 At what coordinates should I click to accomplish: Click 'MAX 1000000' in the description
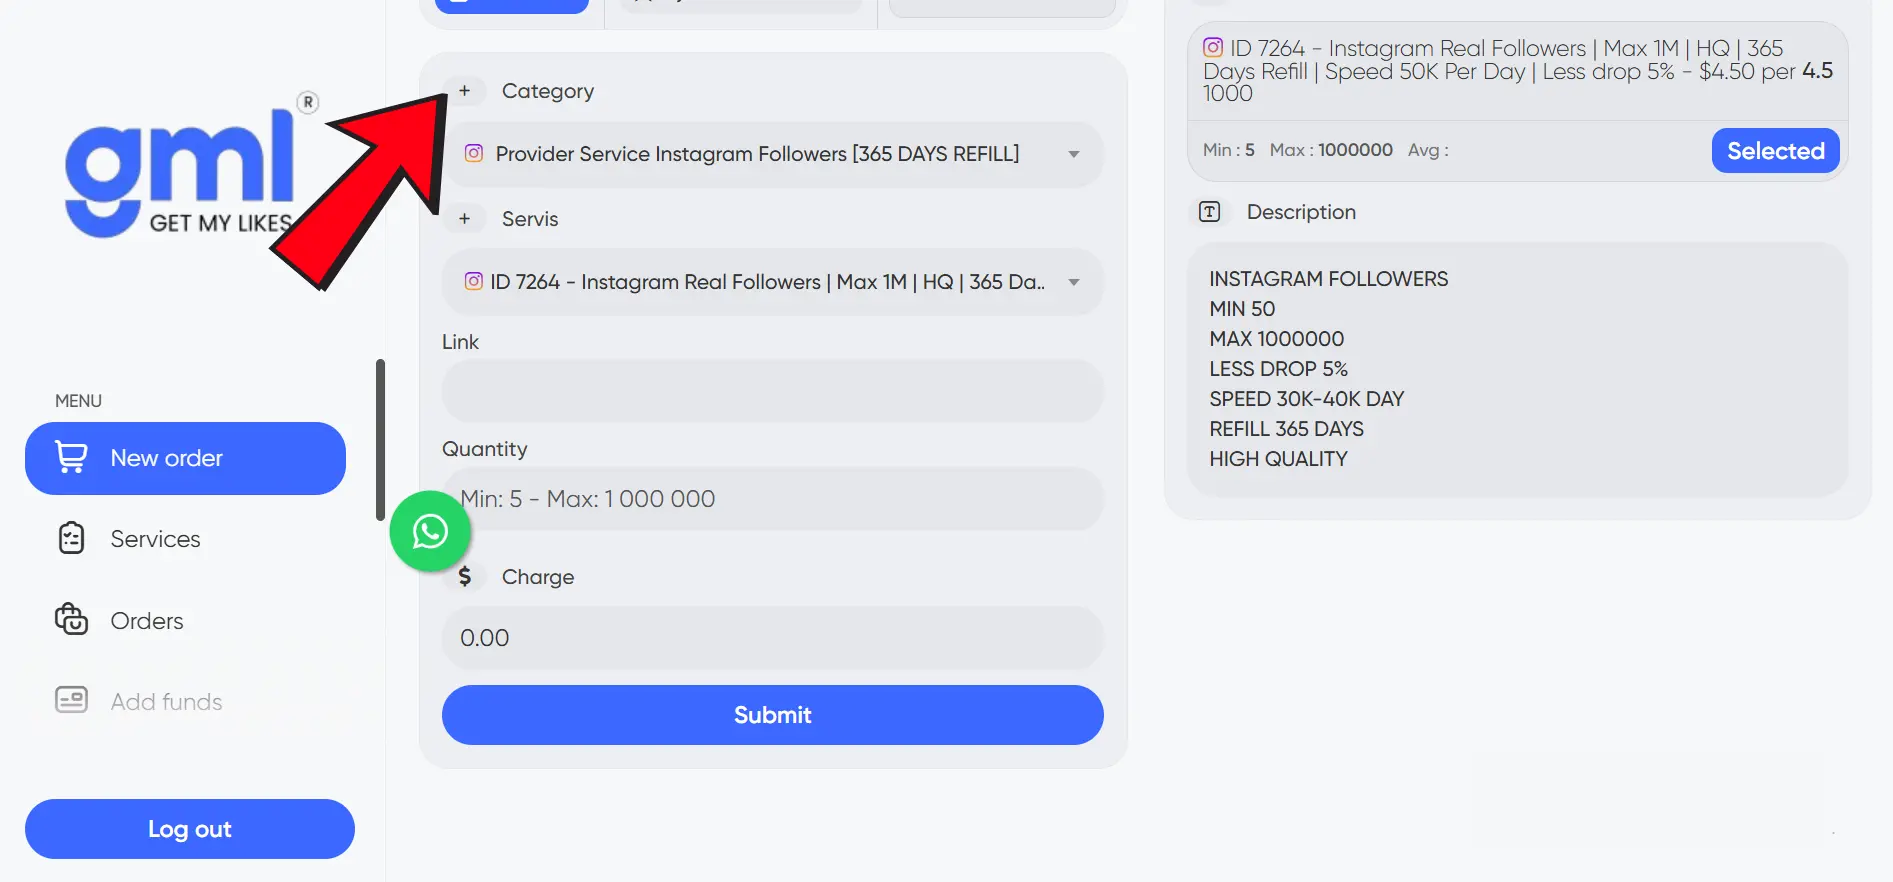[x=1276, y=339]
